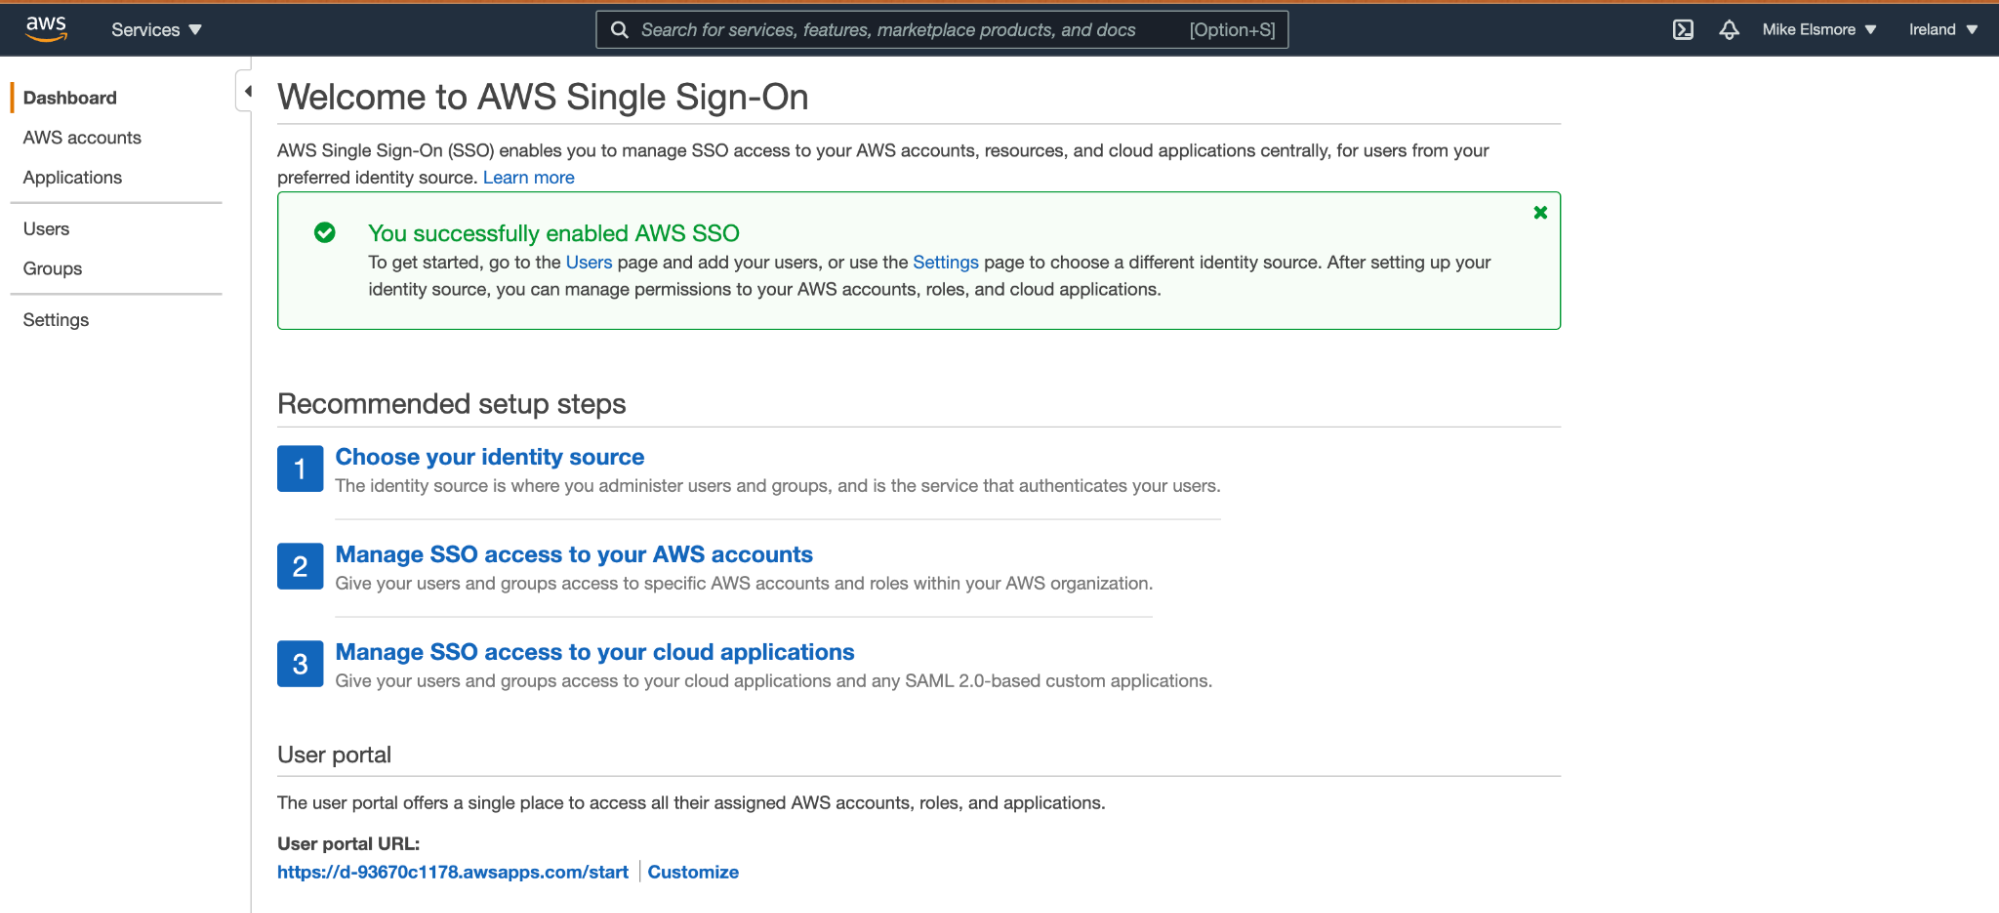
Task: Click the step 1 number badge
Action: (x=300, y=469)
